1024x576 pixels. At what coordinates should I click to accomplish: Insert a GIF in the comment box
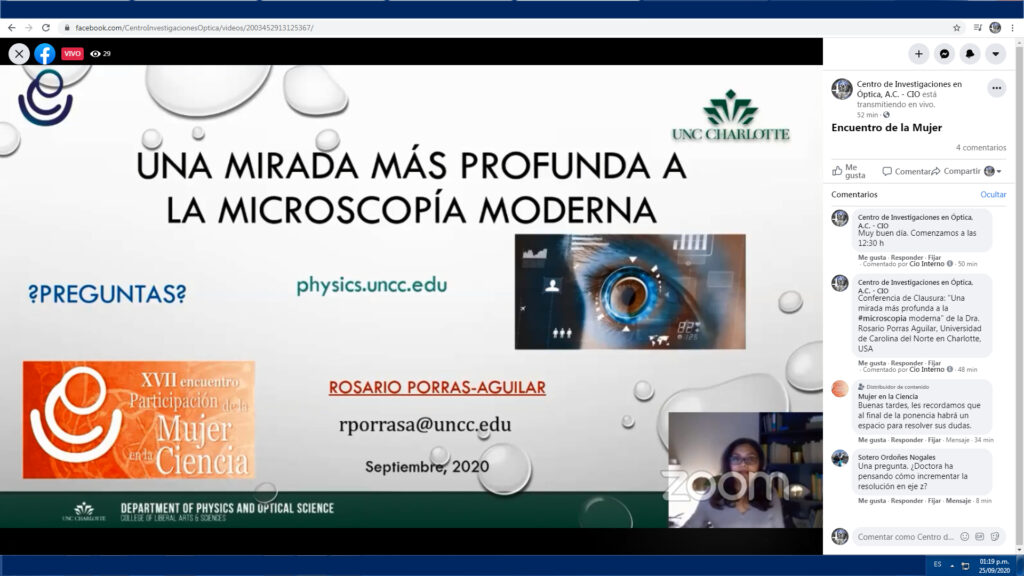tap(979, 536)
